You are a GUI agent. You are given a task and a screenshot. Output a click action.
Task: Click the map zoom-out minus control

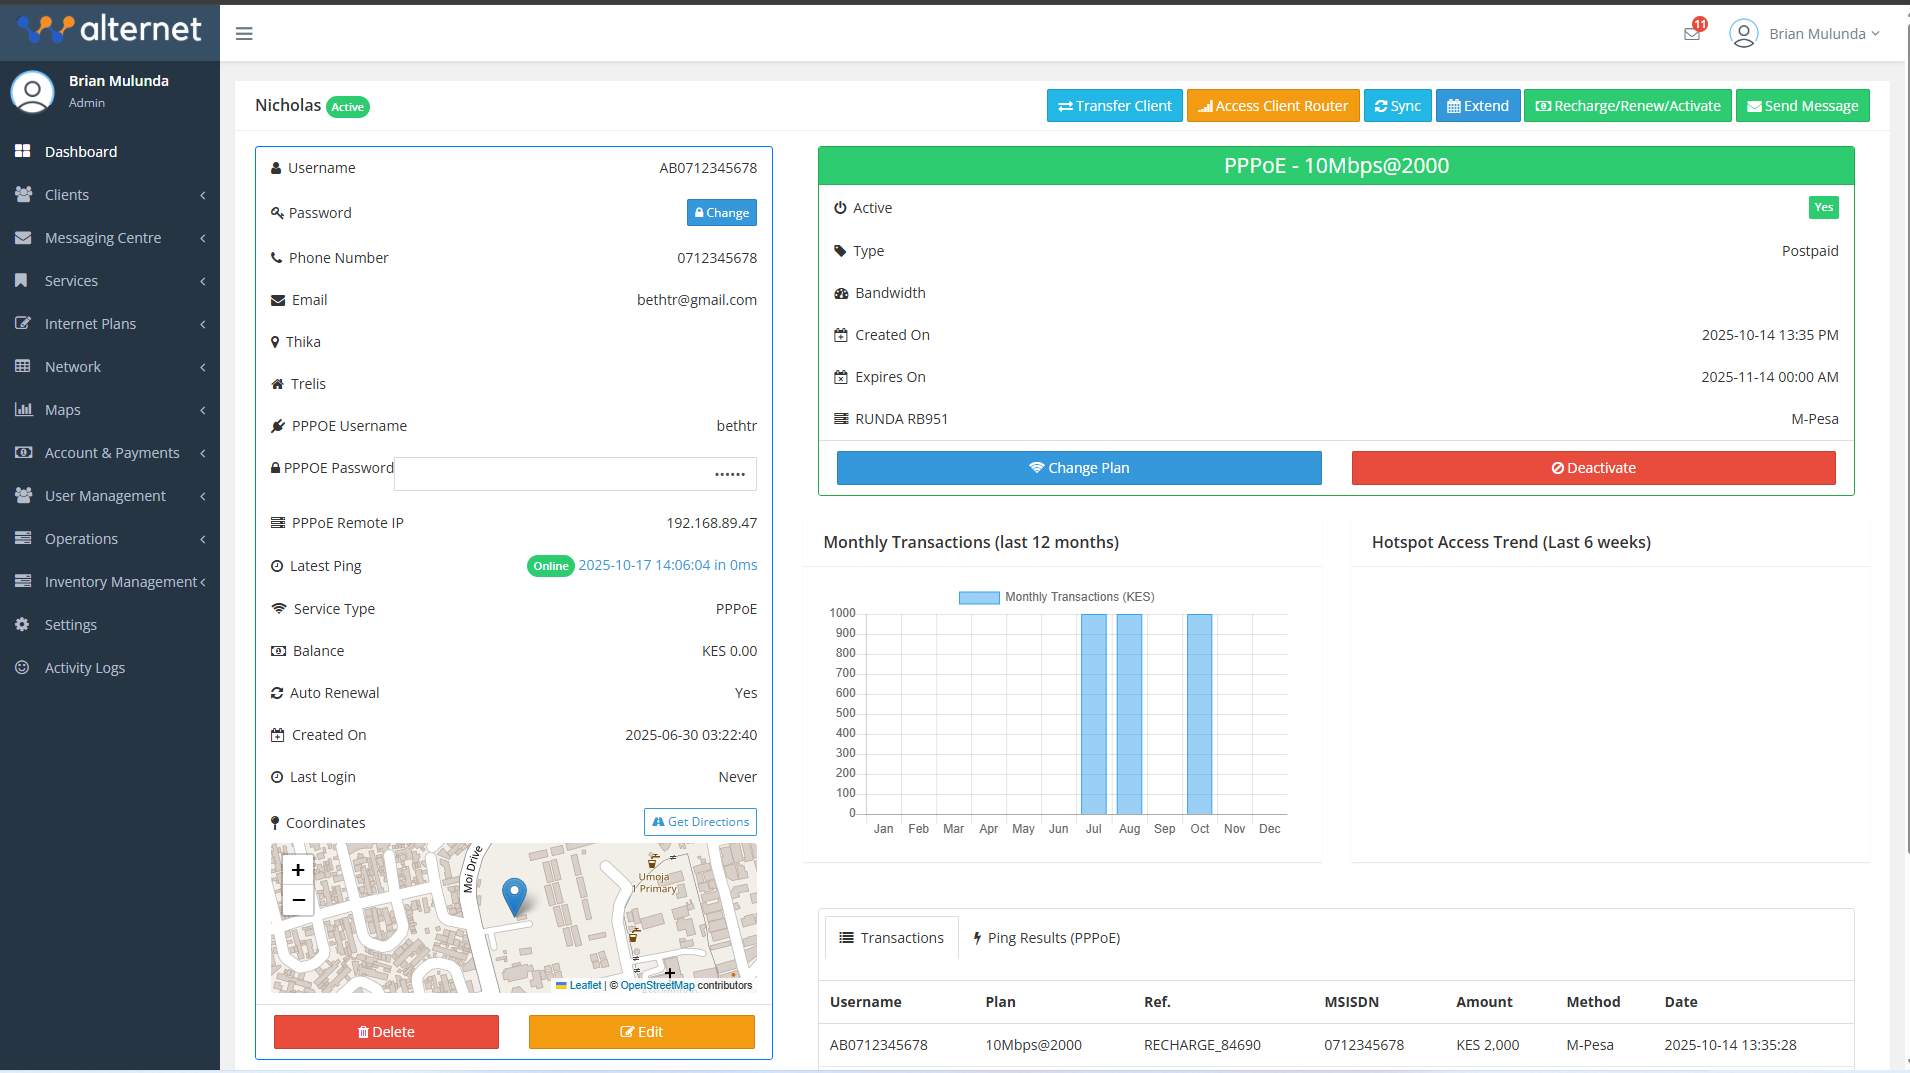point(297,900)
